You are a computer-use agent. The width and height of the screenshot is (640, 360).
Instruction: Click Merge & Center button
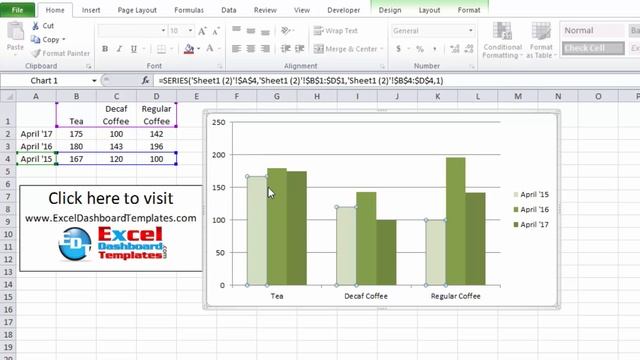345,49
